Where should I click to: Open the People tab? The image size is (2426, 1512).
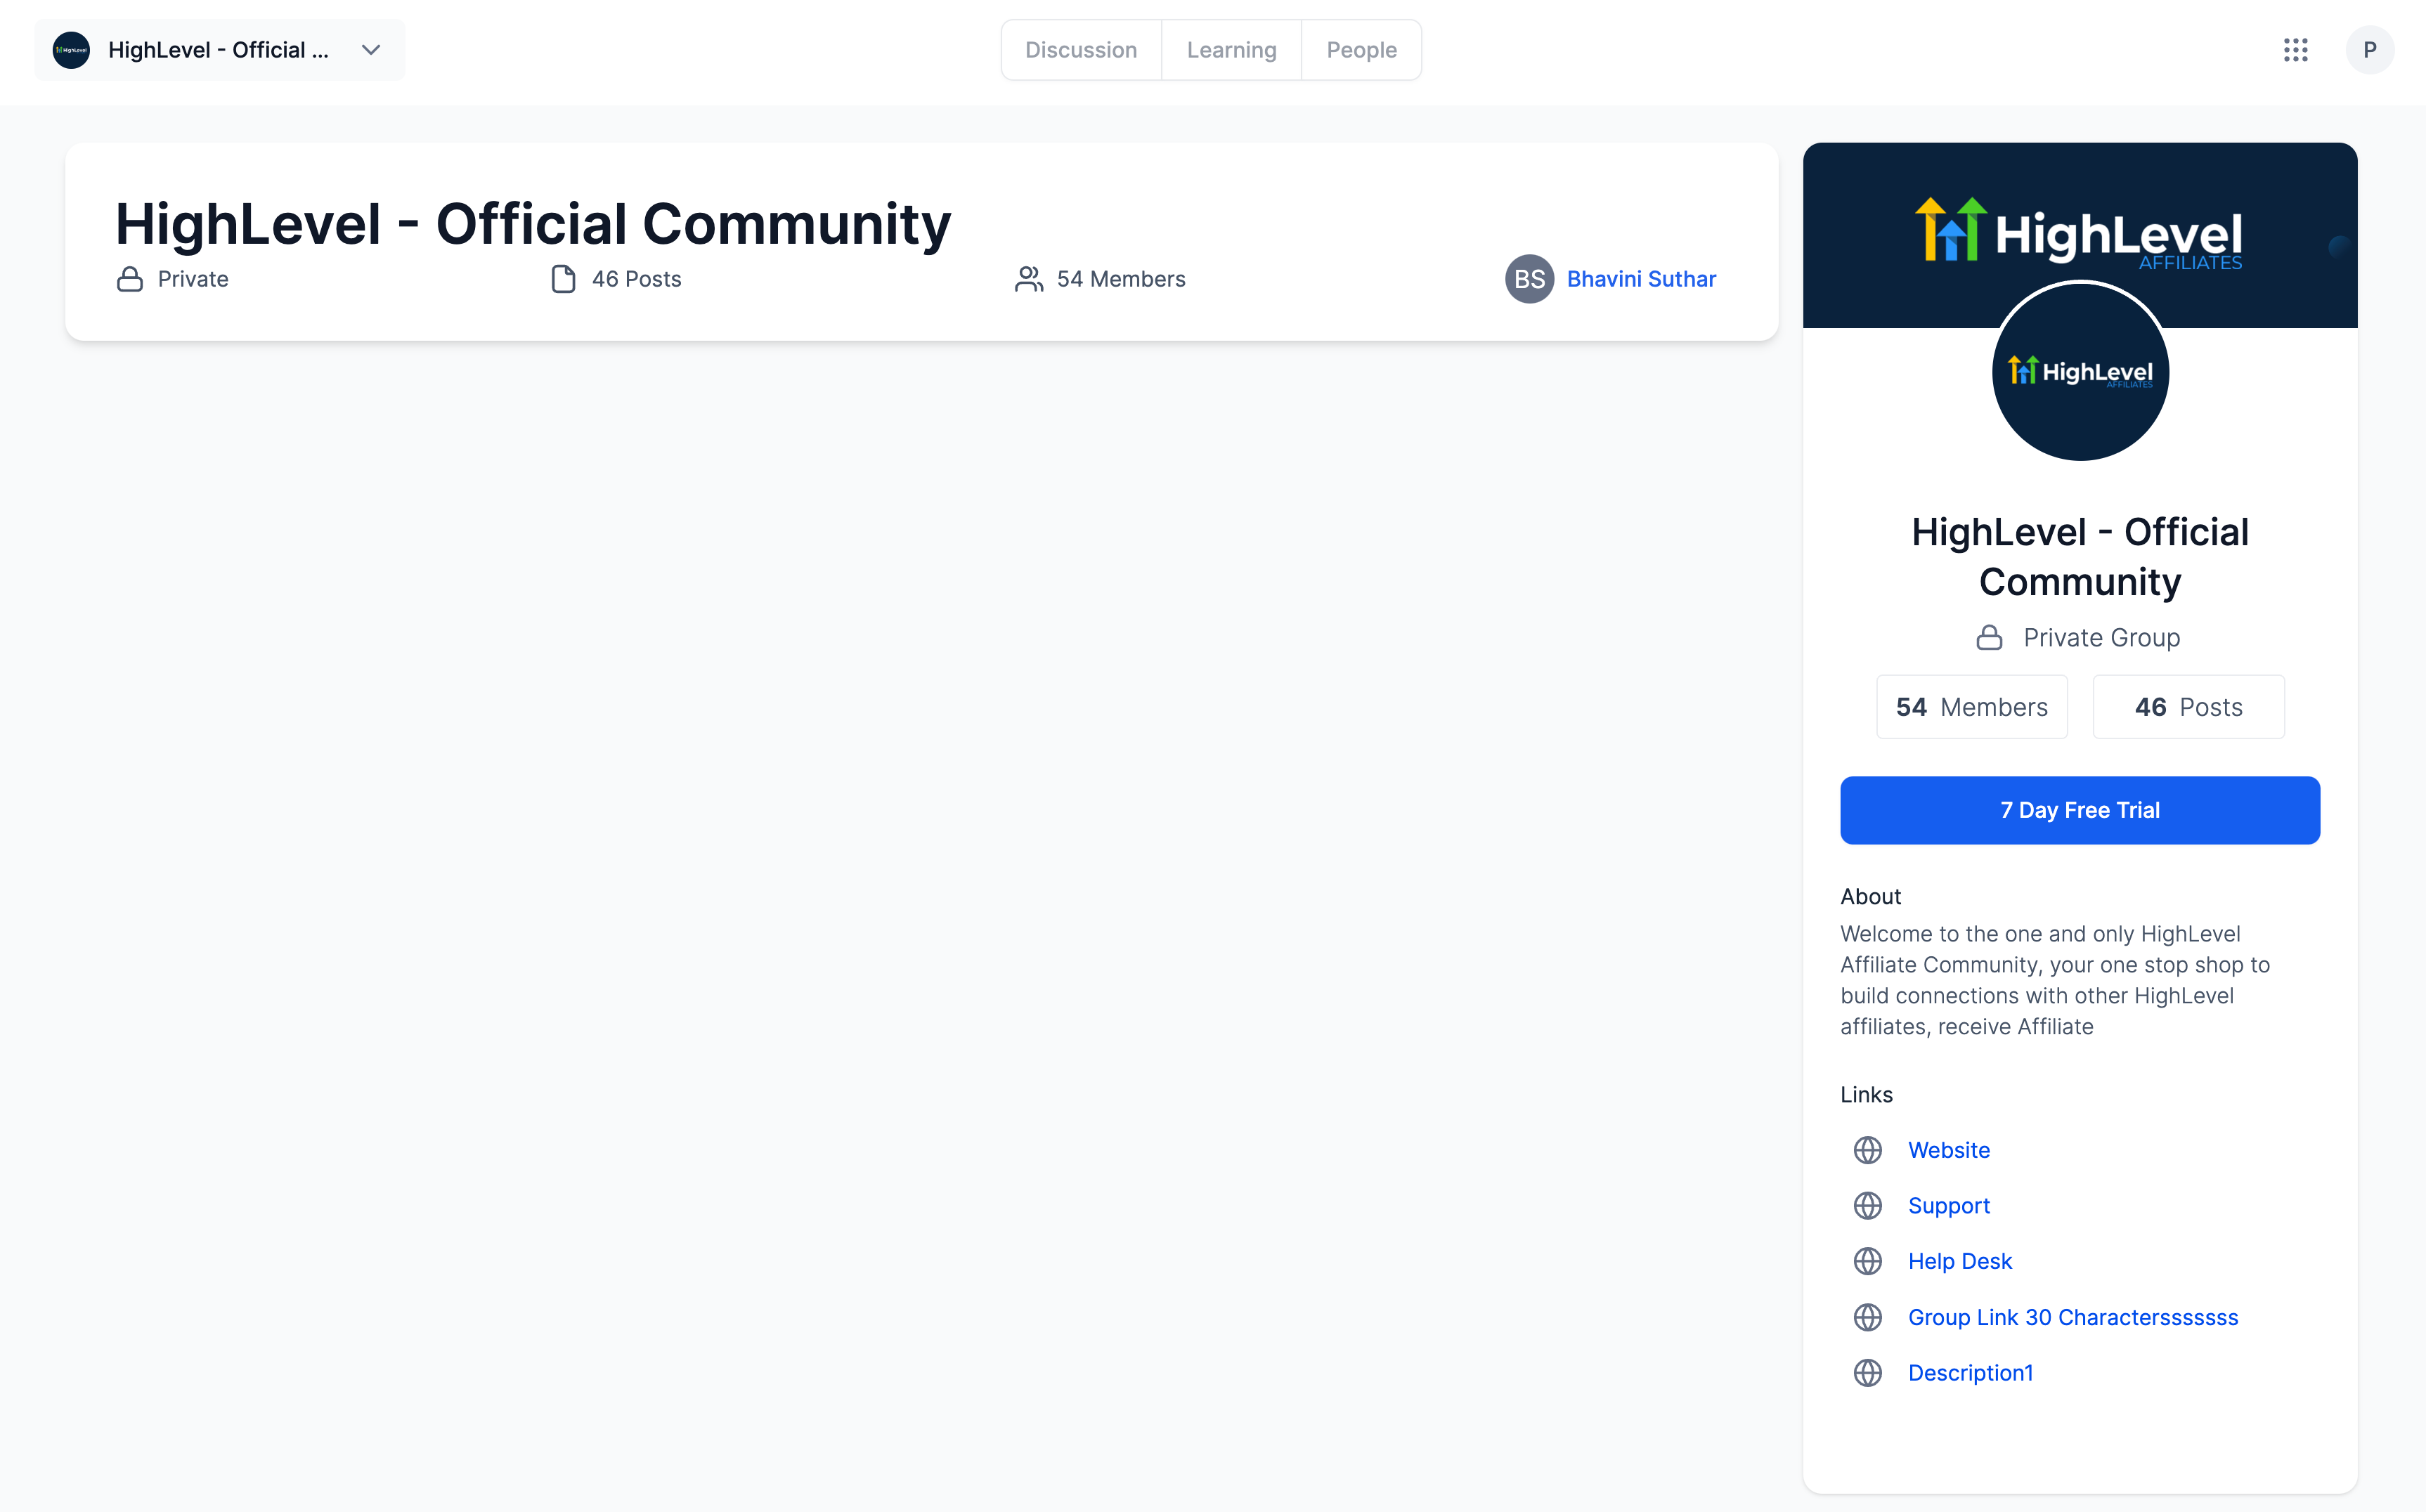[x=1361, y=50]
